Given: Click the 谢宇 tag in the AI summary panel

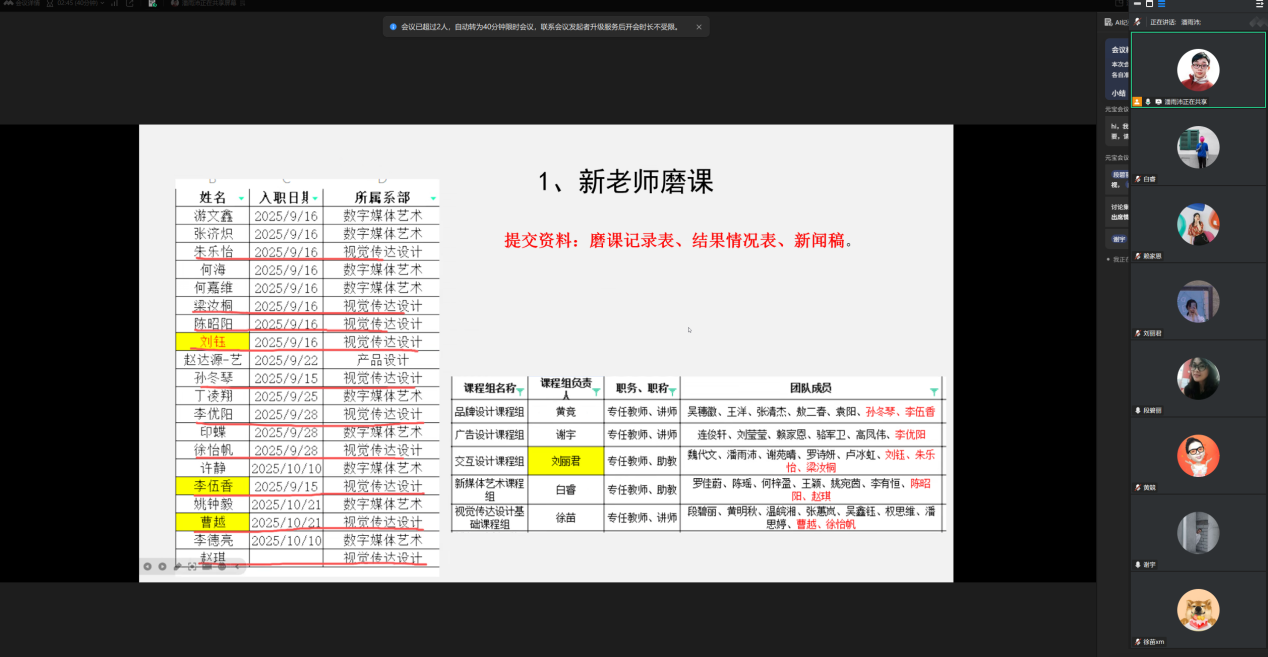Looking at the screenshot, I should tap(1118, 239).
